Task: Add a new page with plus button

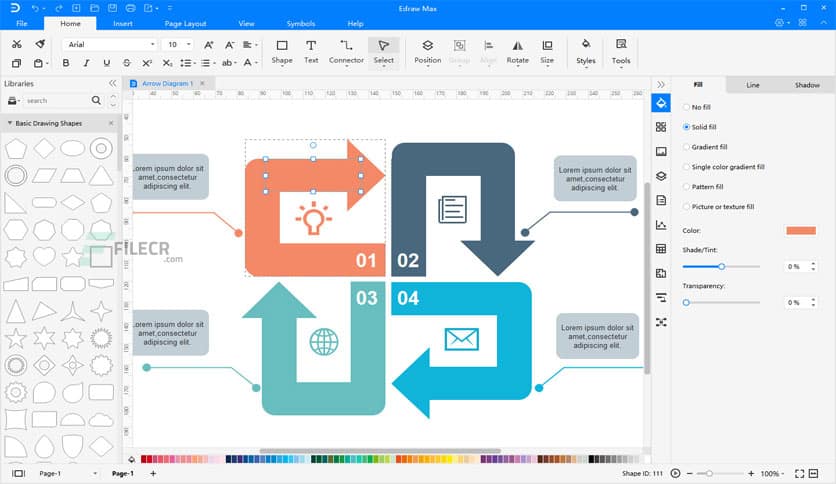Action: tap(153, 473)
